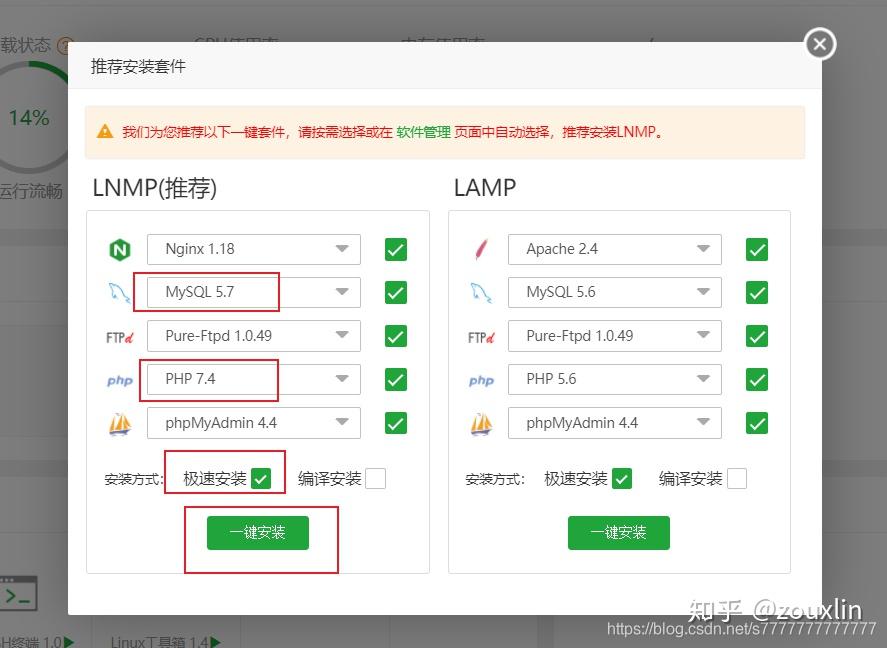The width and height of the screenshot is (887, 648).
Task: Click the MySQL dolphin icon in LAMP
Action: (x=481, y=293)
